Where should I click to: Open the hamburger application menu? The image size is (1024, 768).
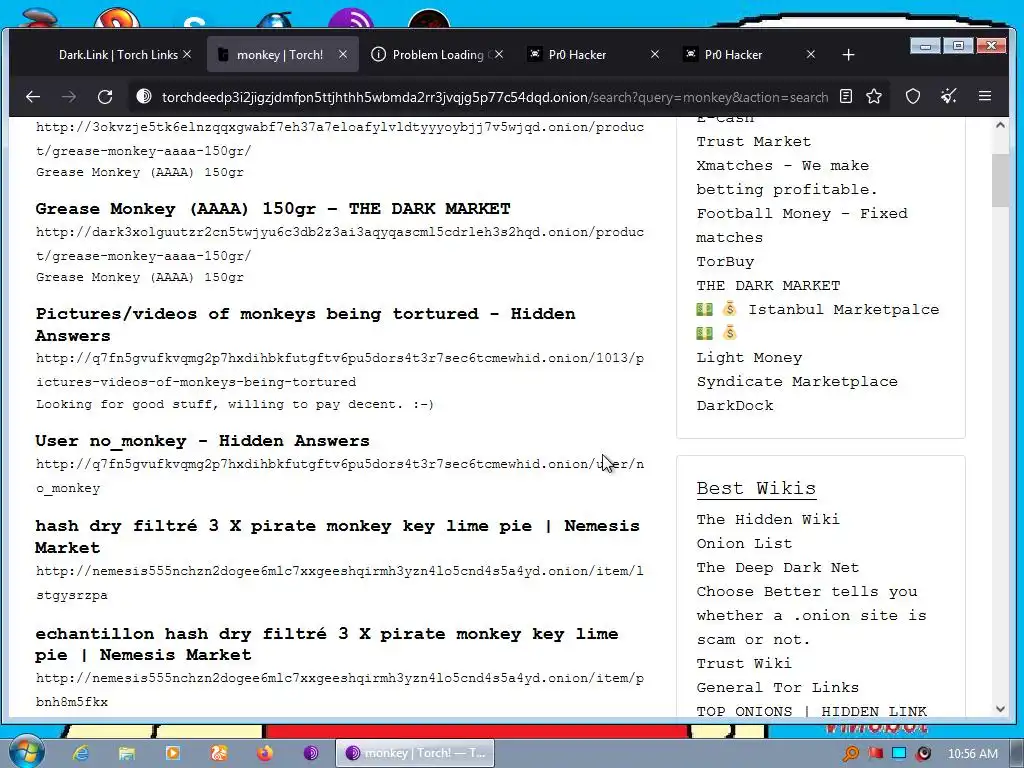pos(985,97)
